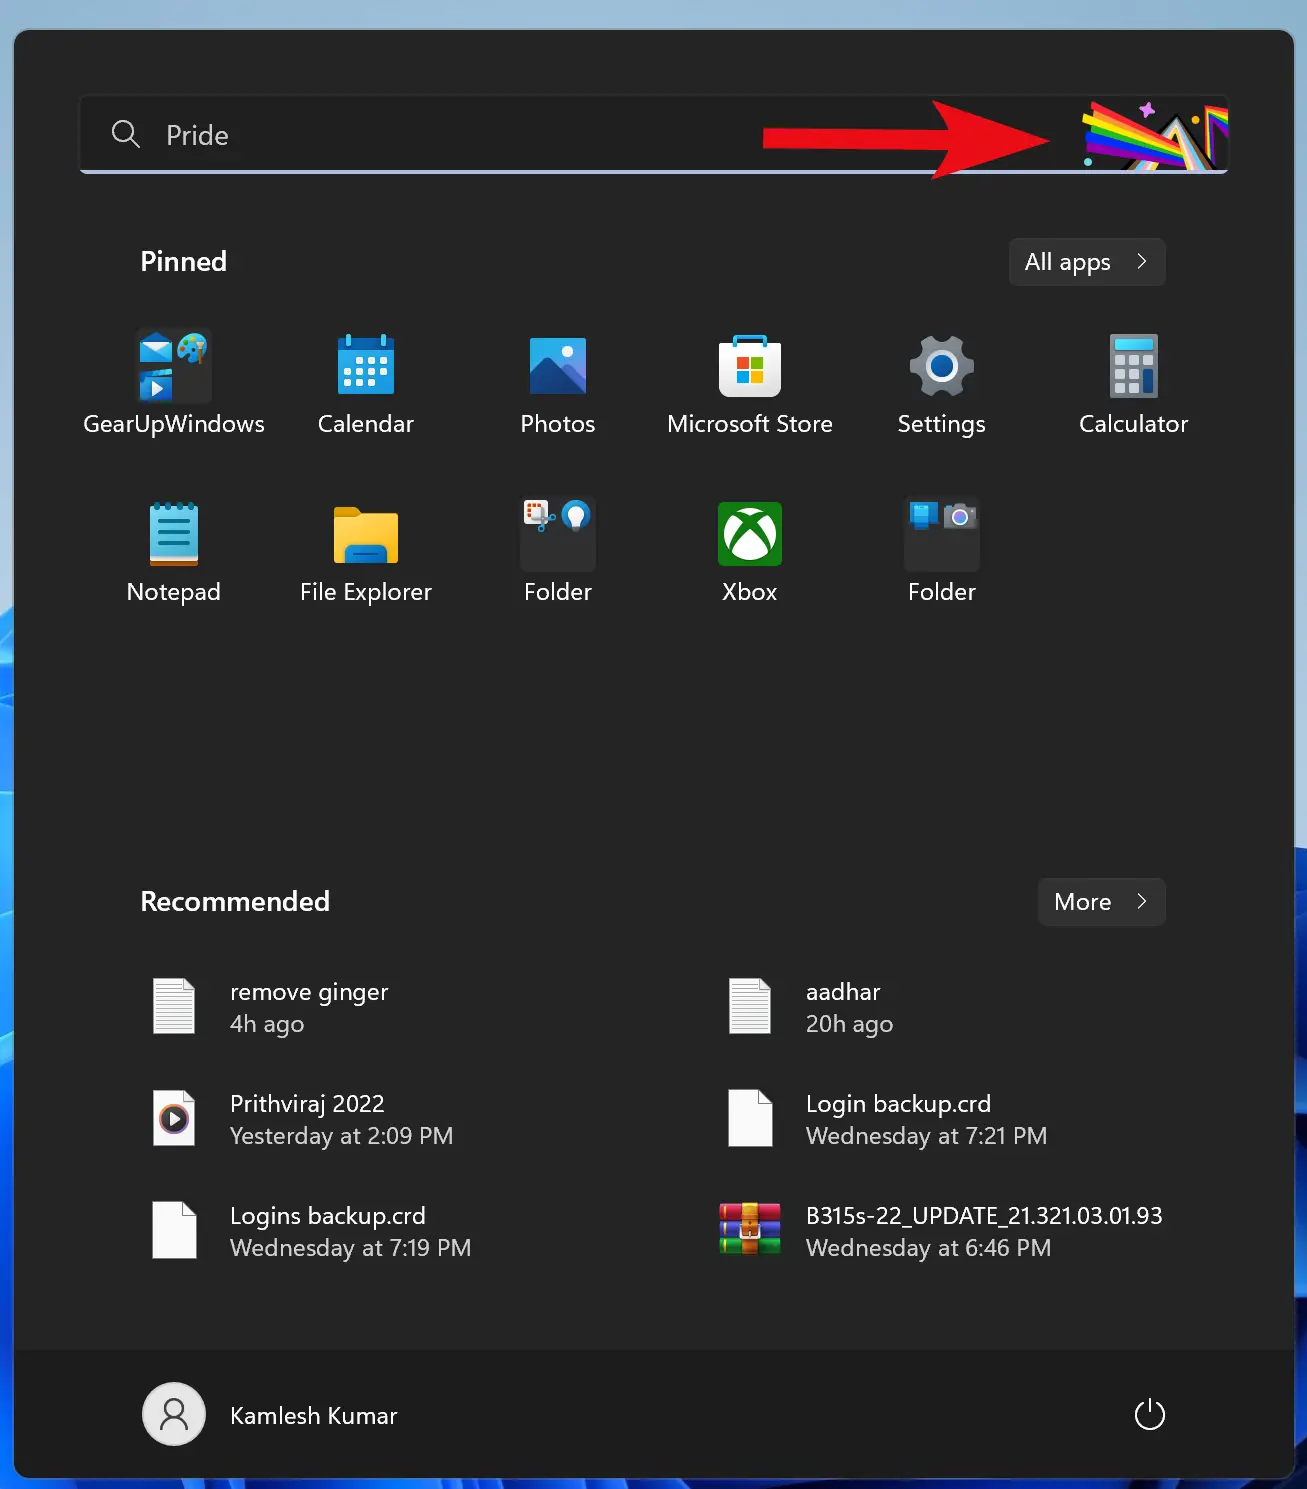This screenshot has height=1489, width=1307.
Task: Expand the All apps list
Action: [x=1087, y=262]
